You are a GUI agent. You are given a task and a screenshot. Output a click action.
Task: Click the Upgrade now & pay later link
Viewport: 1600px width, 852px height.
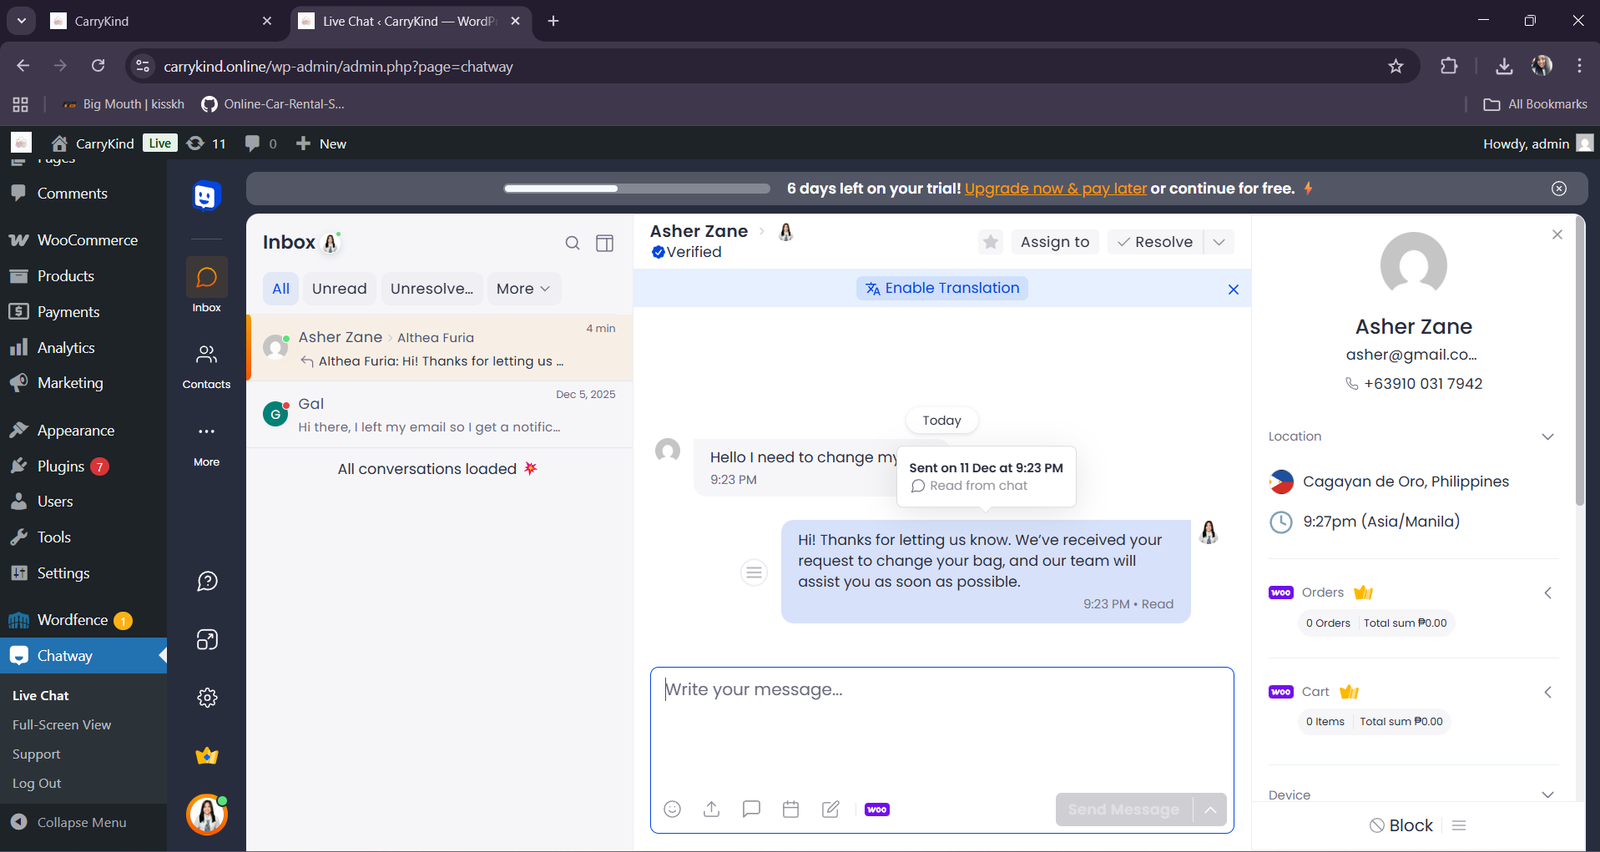[x=1055, y=188]
